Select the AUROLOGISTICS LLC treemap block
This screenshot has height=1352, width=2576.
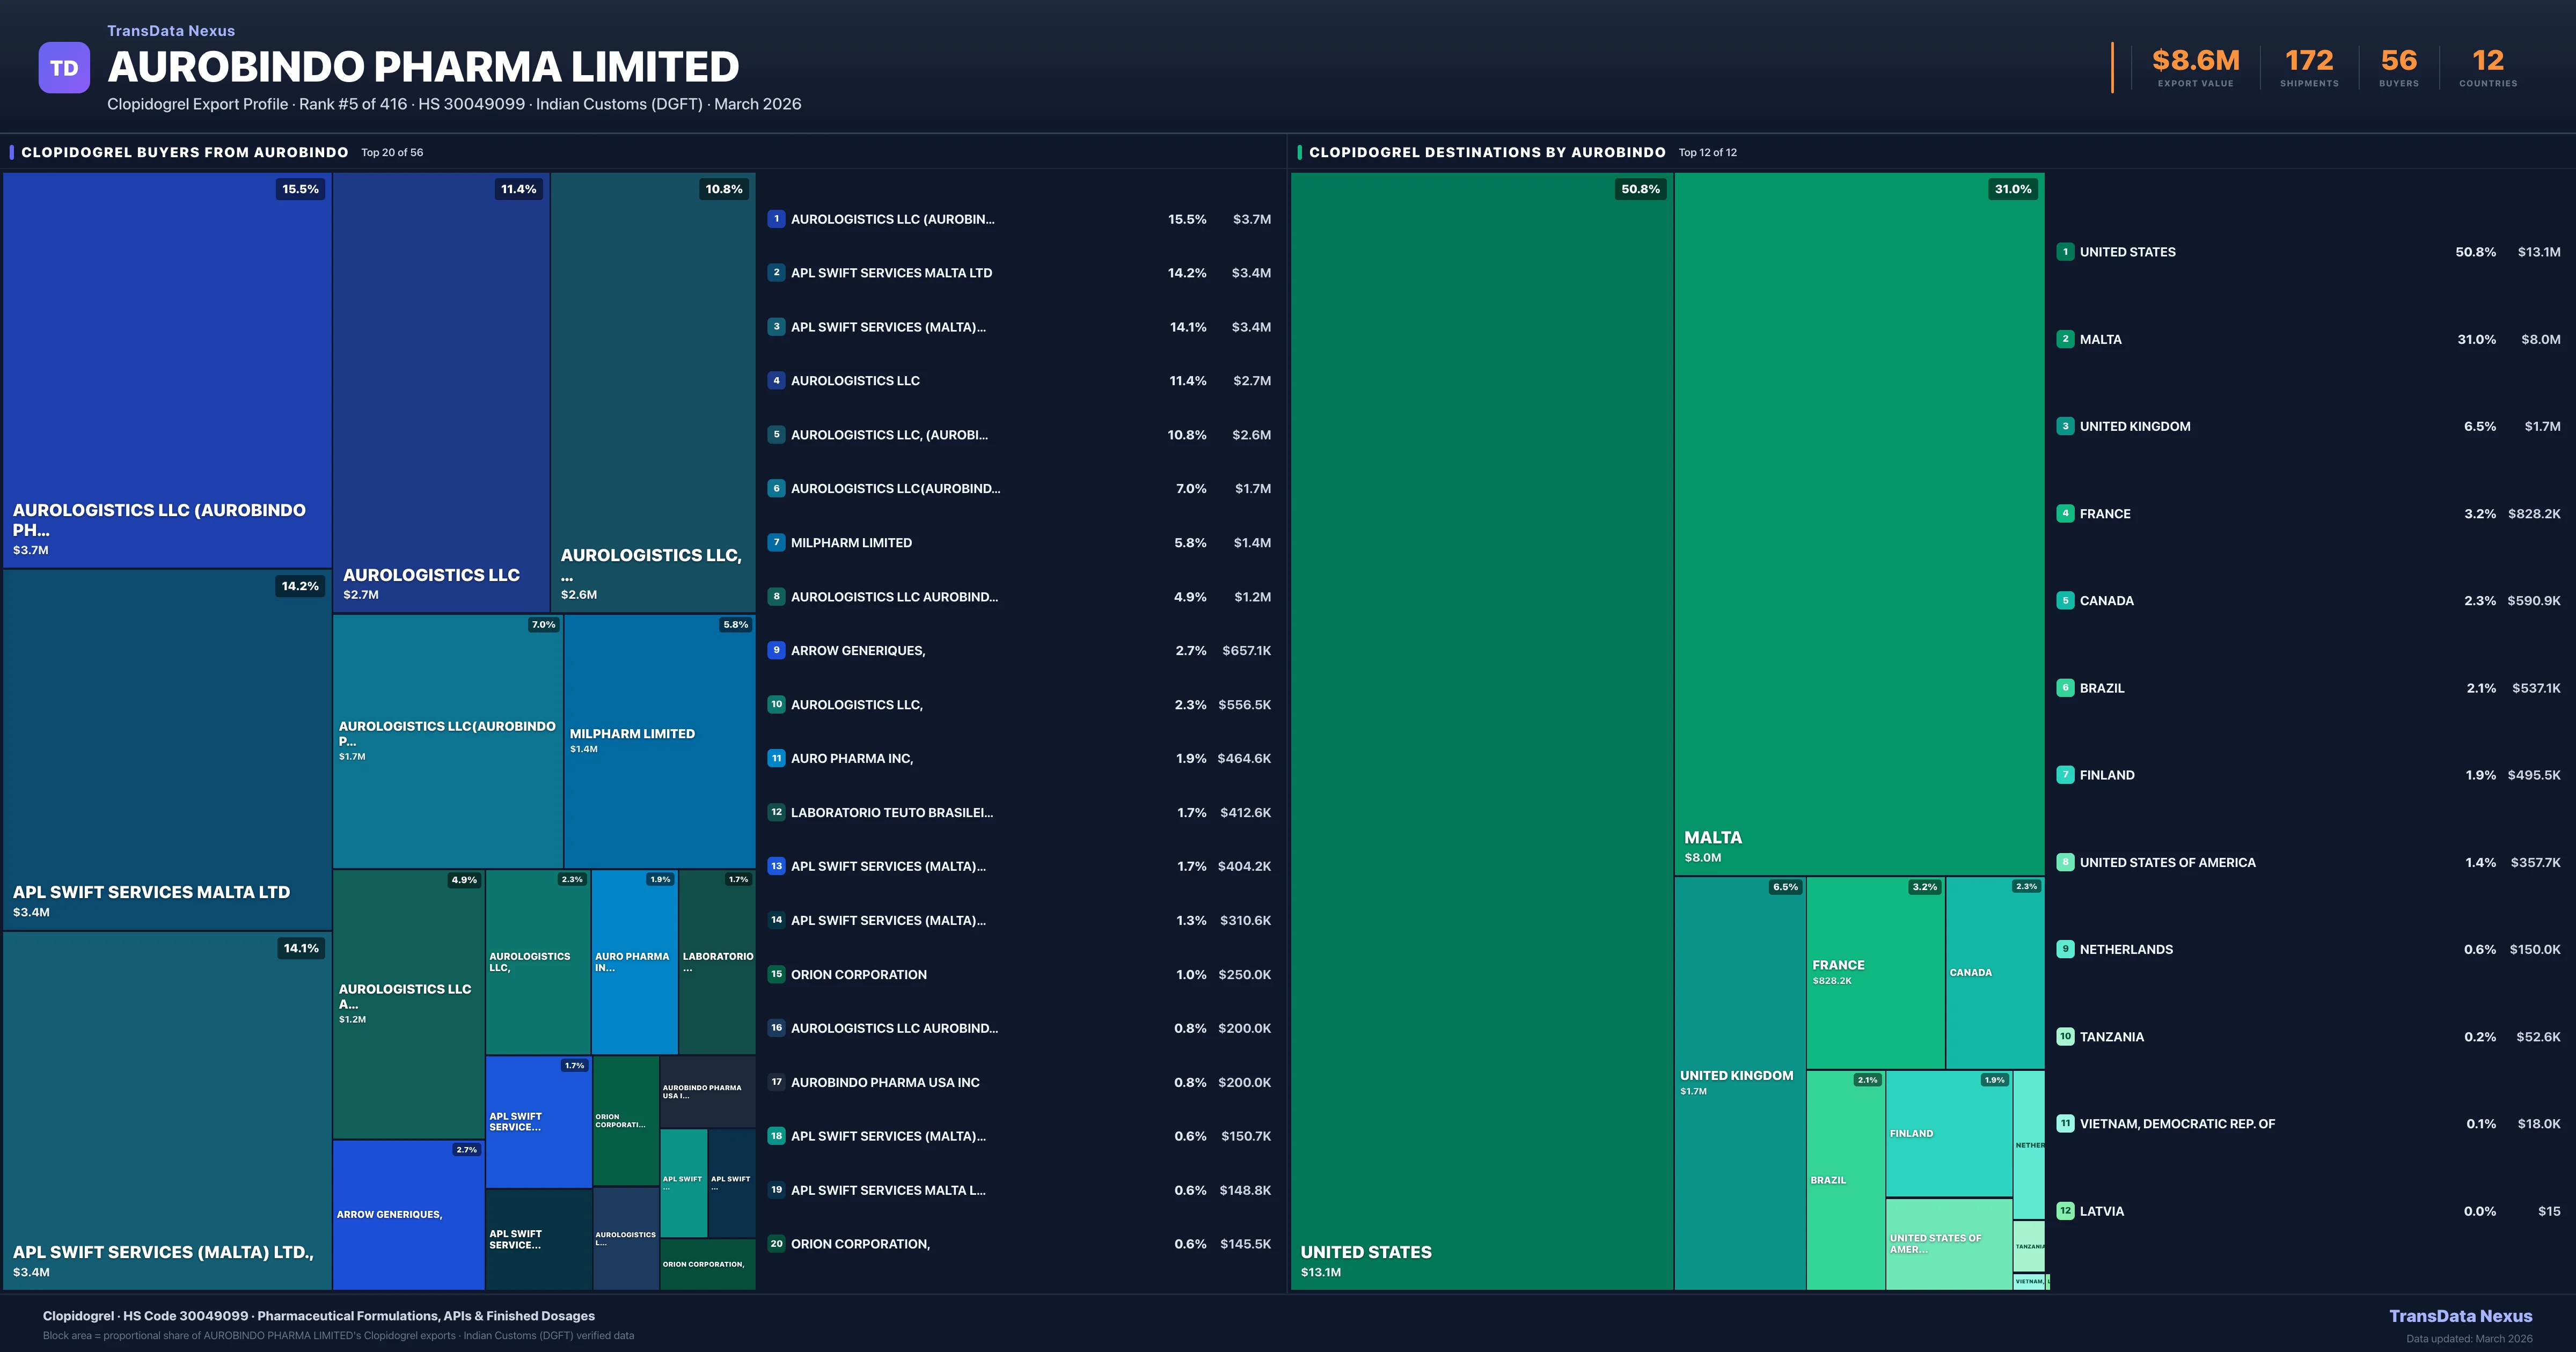441,390
